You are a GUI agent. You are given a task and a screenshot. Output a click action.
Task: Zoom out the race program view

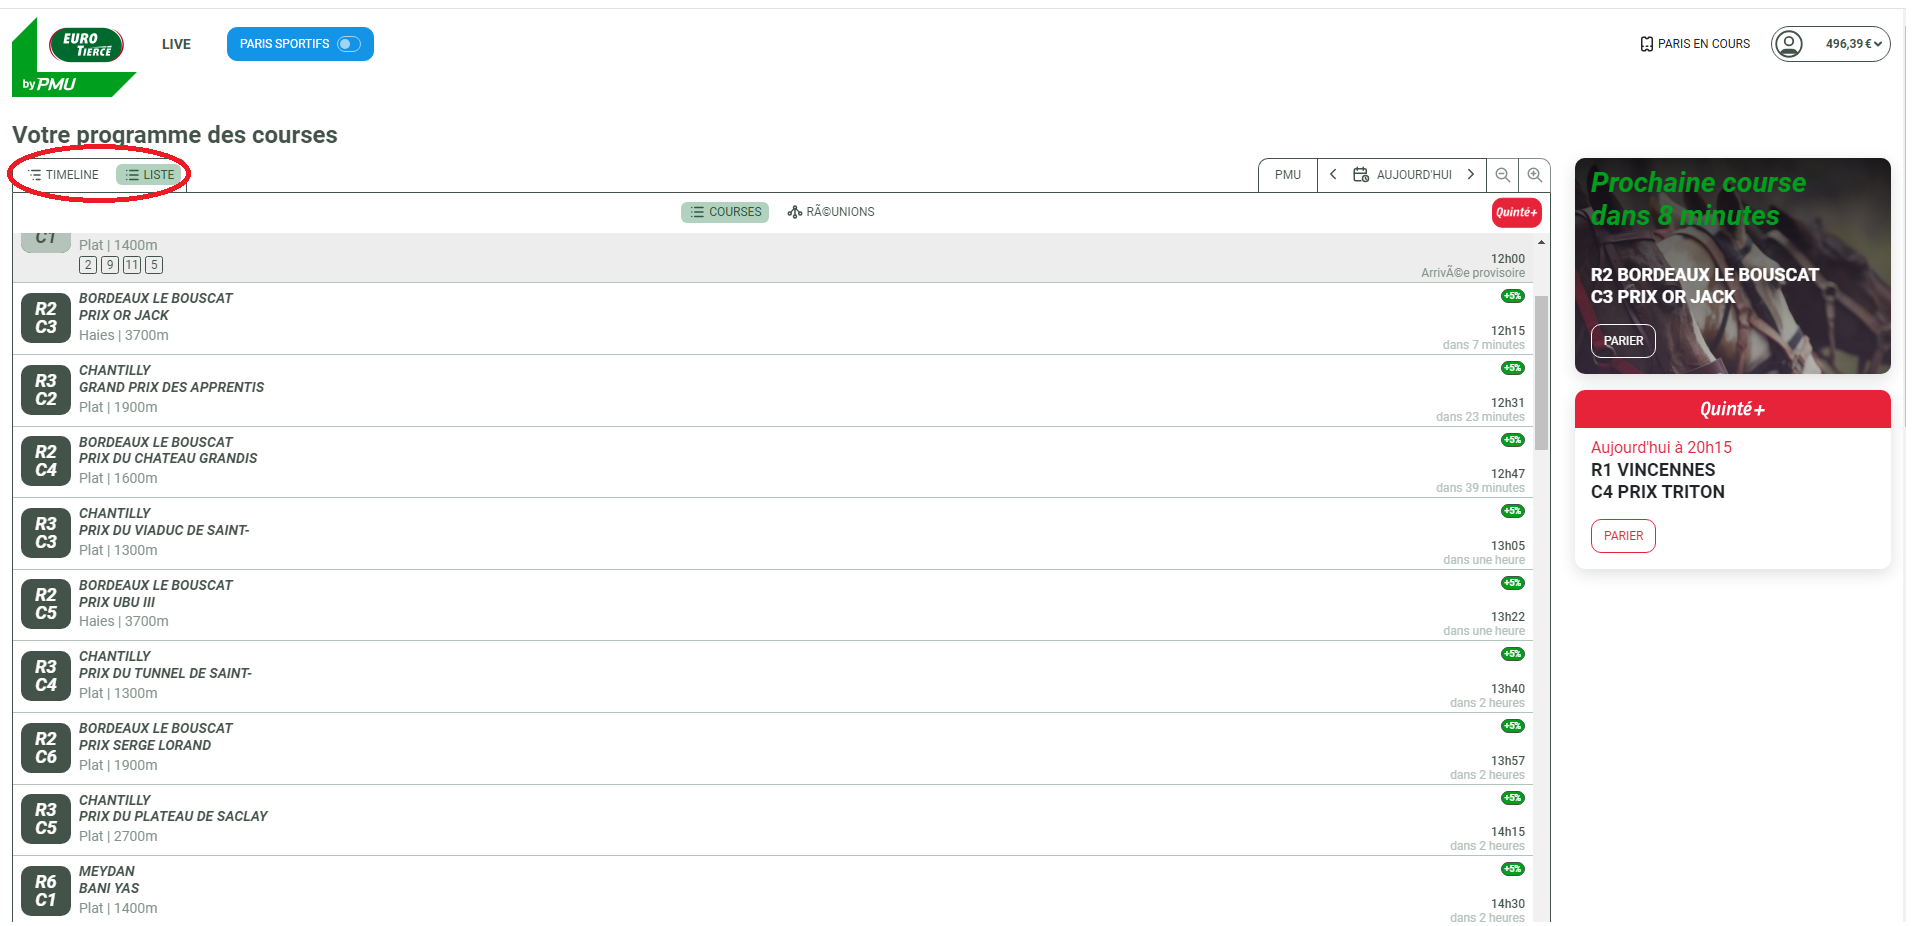point(1502,175)
